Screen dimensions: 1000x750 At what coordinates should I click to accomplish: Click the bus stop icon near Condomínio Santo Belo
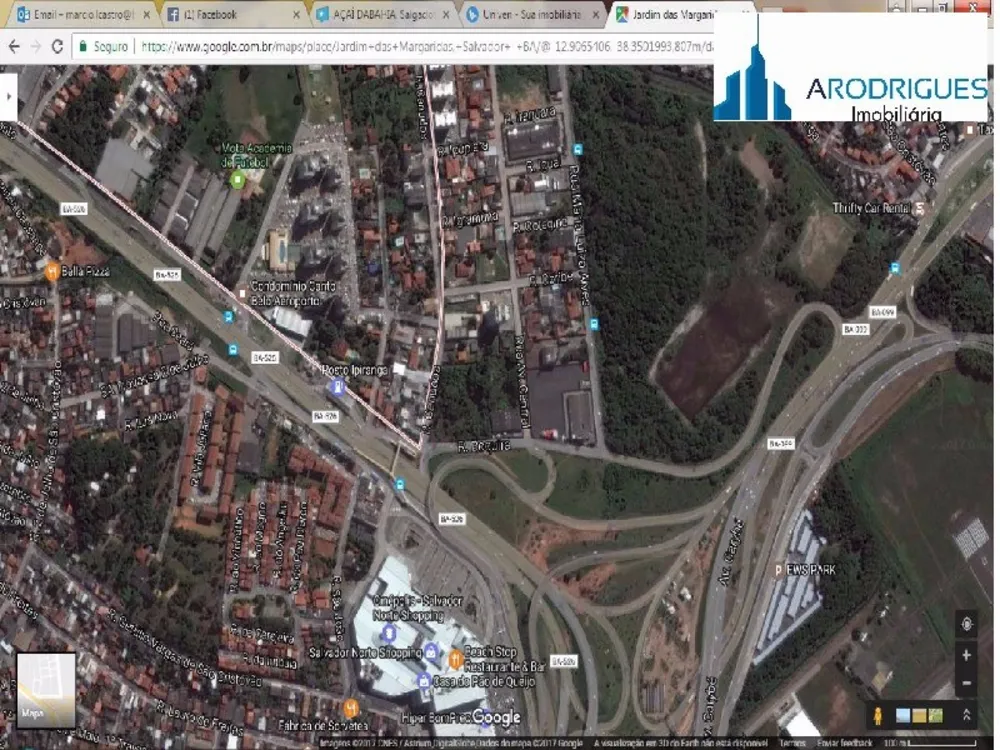coord(228,316)
